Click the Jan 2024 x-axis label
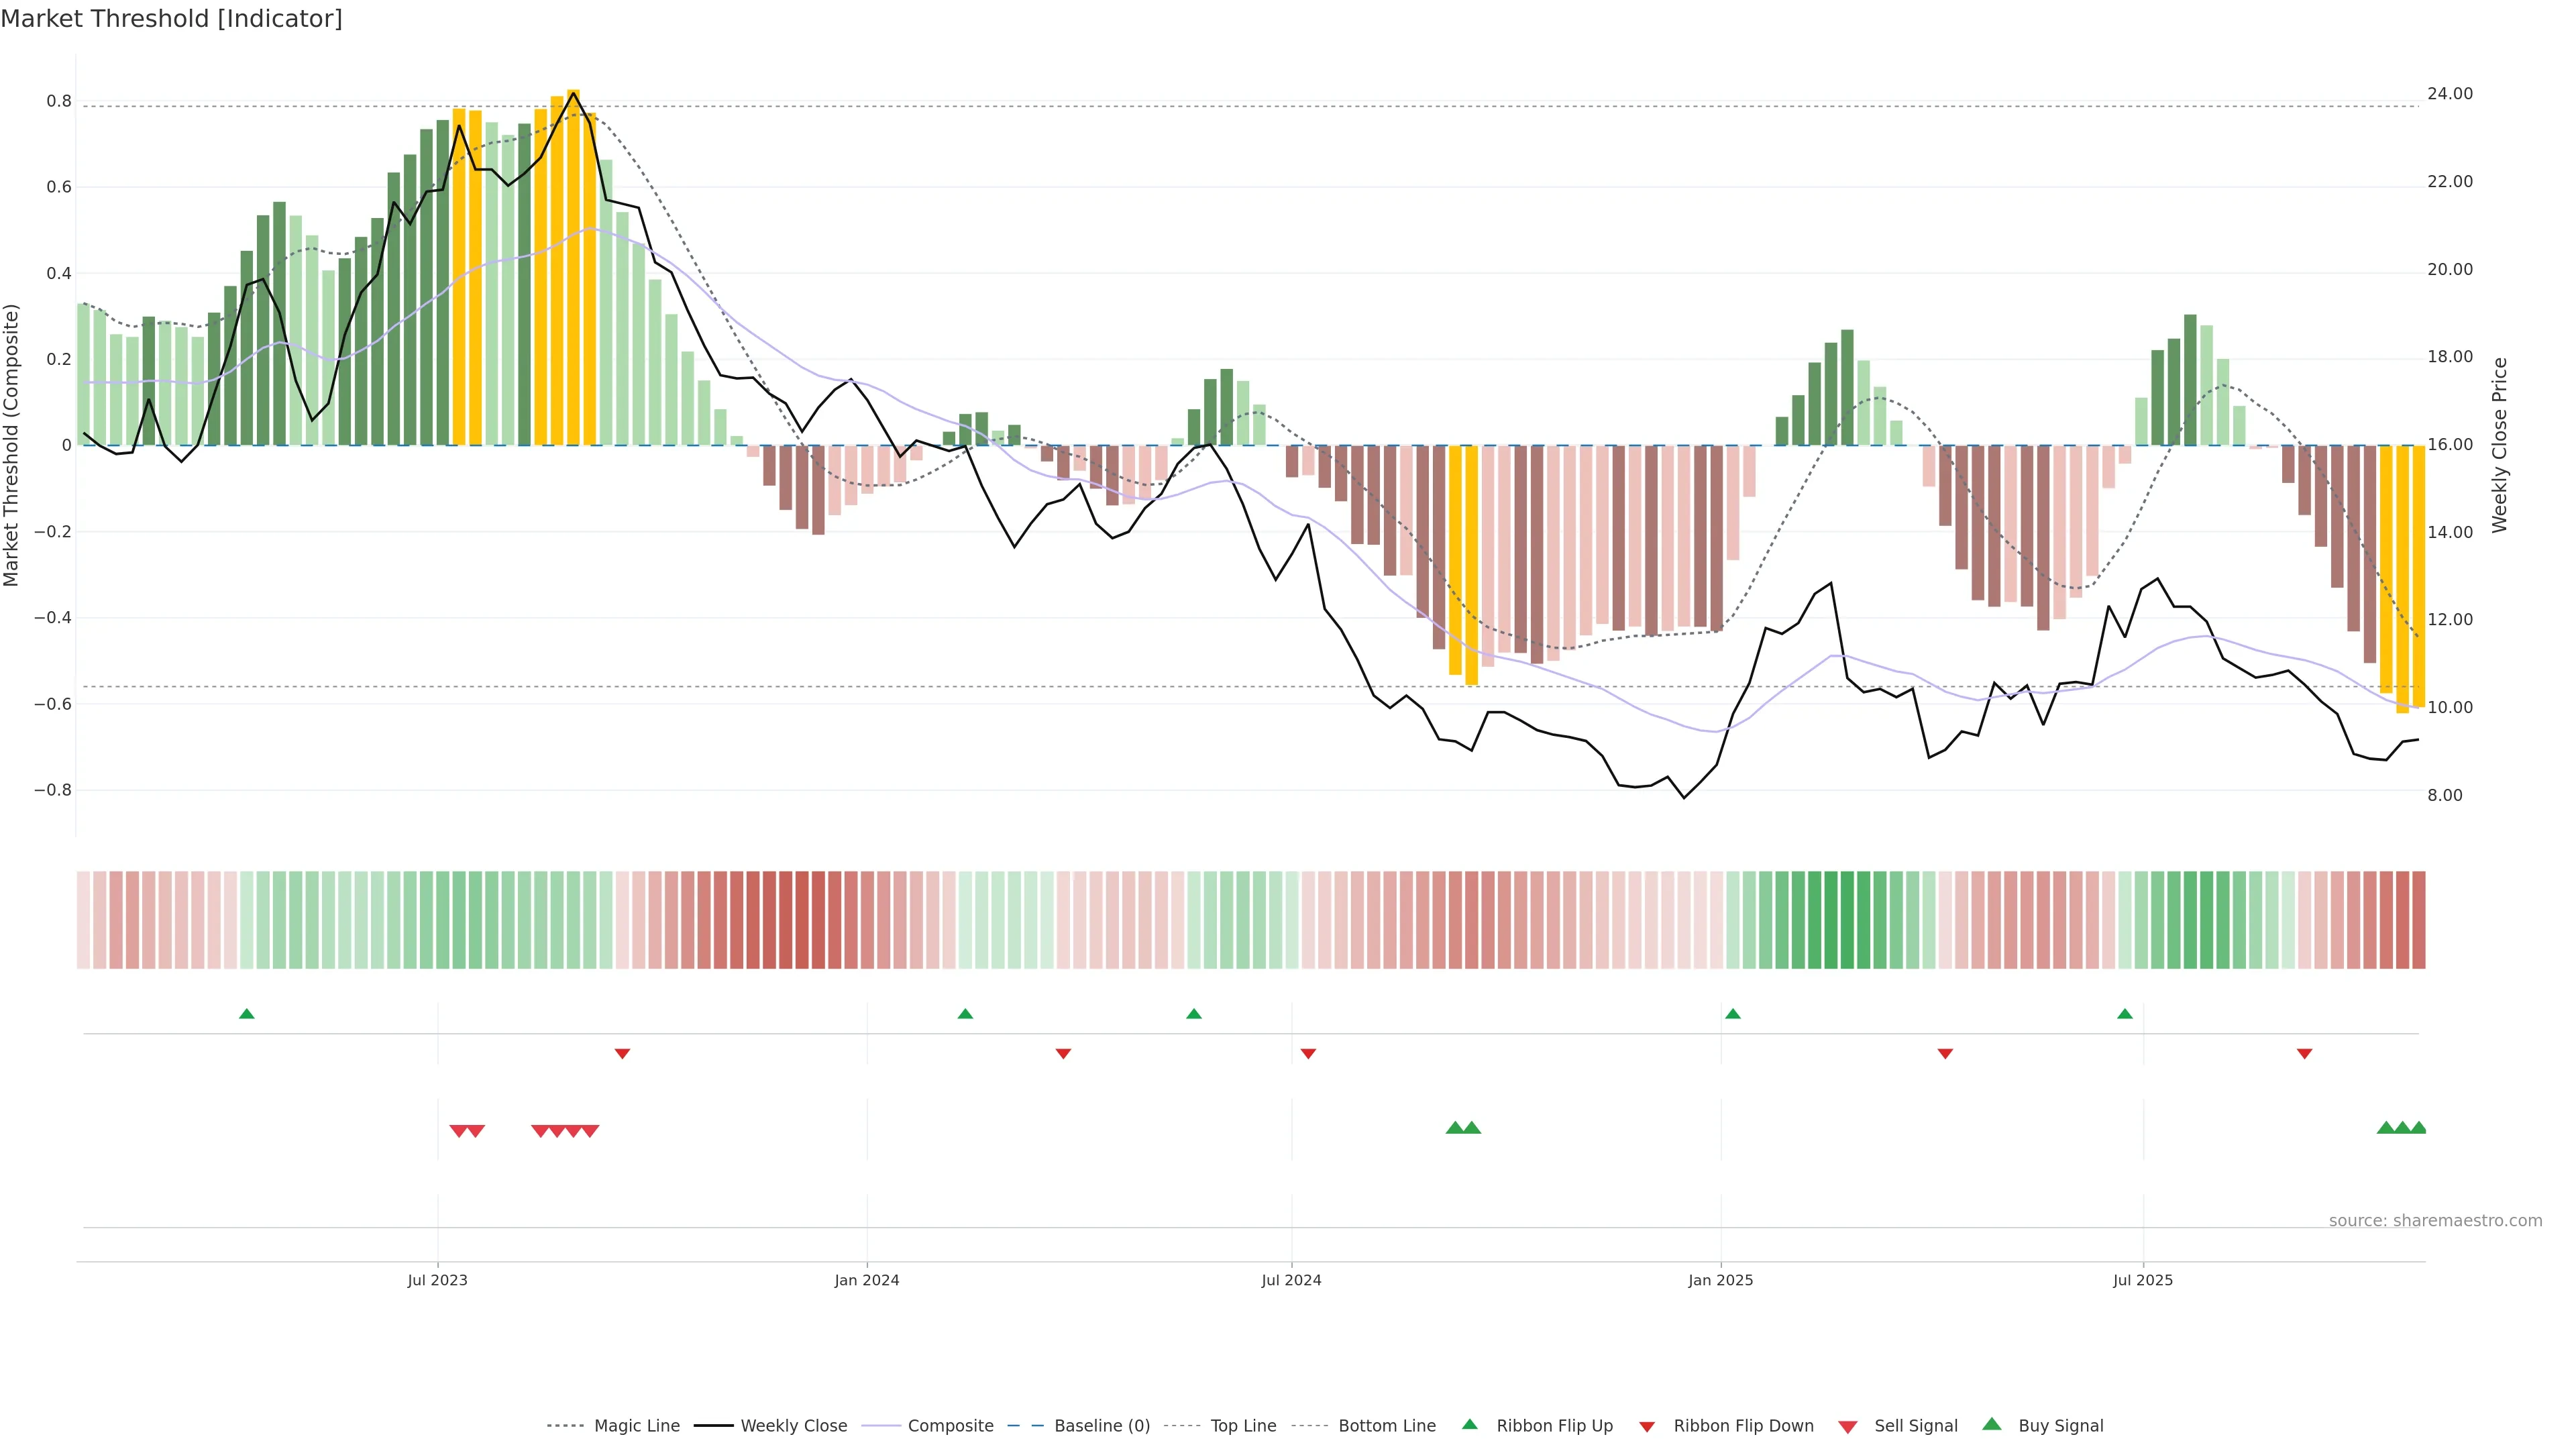Screen dimensions: 2576x1449 coord(867,1281)
